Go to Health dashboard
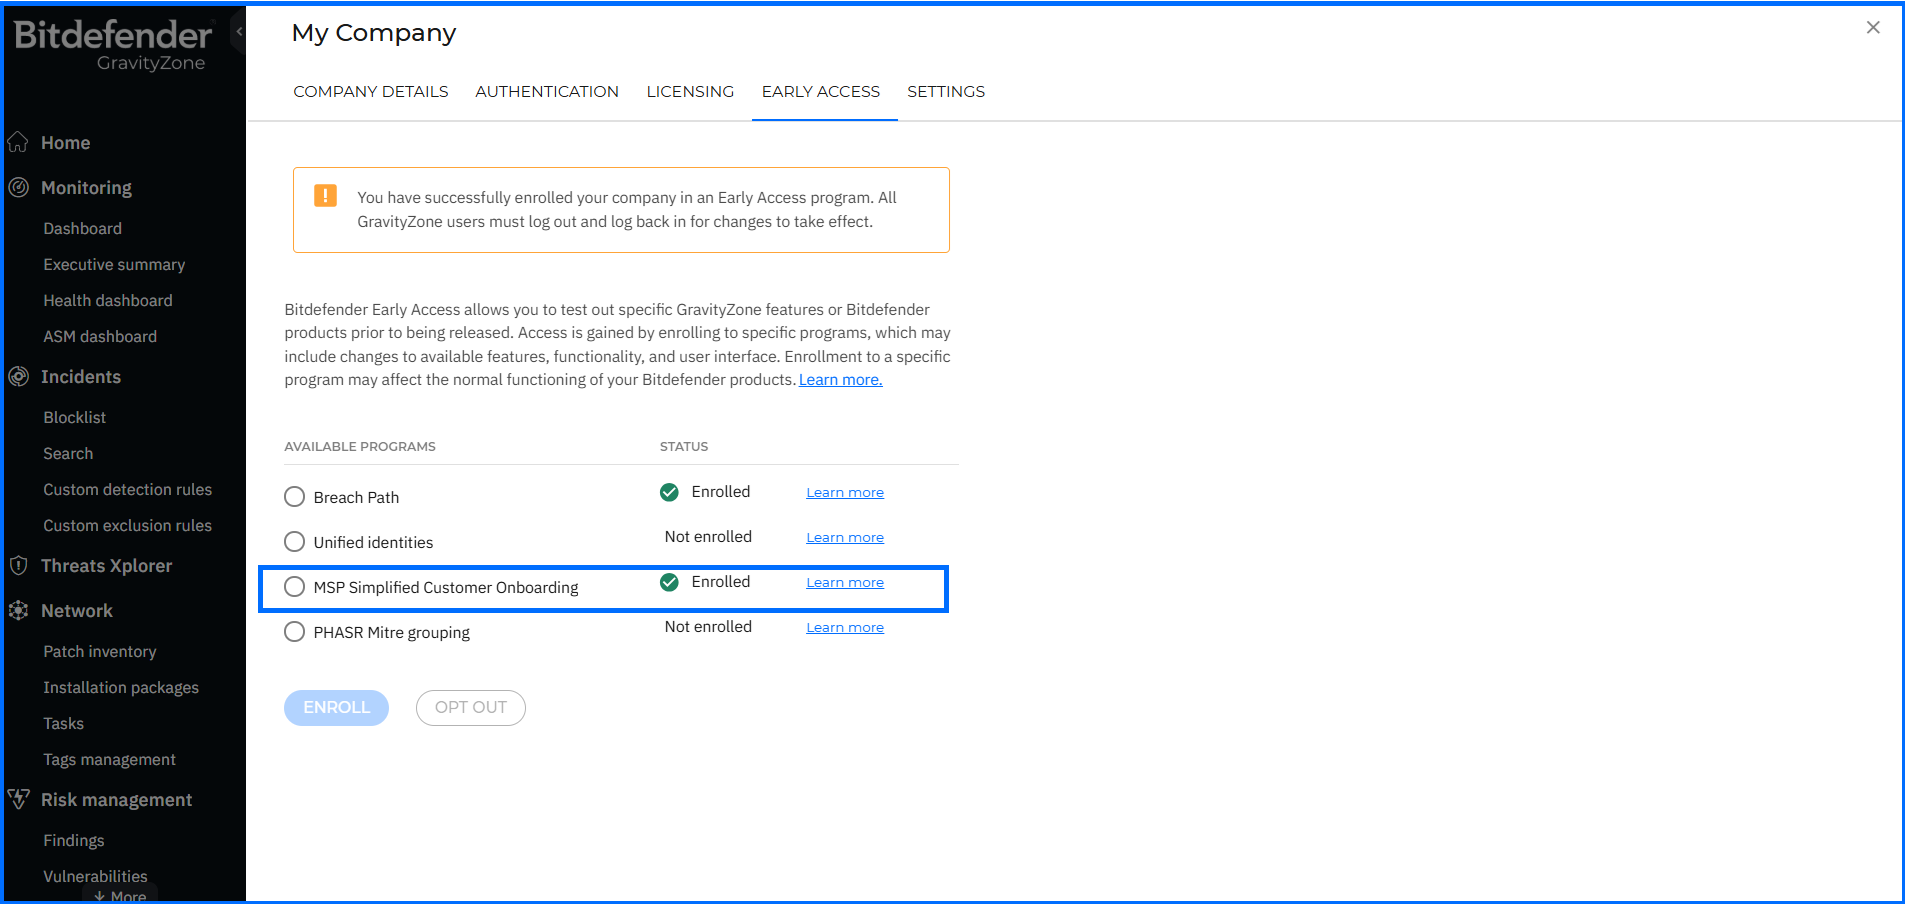This screenshot has width=1905, height=904. 108,301
